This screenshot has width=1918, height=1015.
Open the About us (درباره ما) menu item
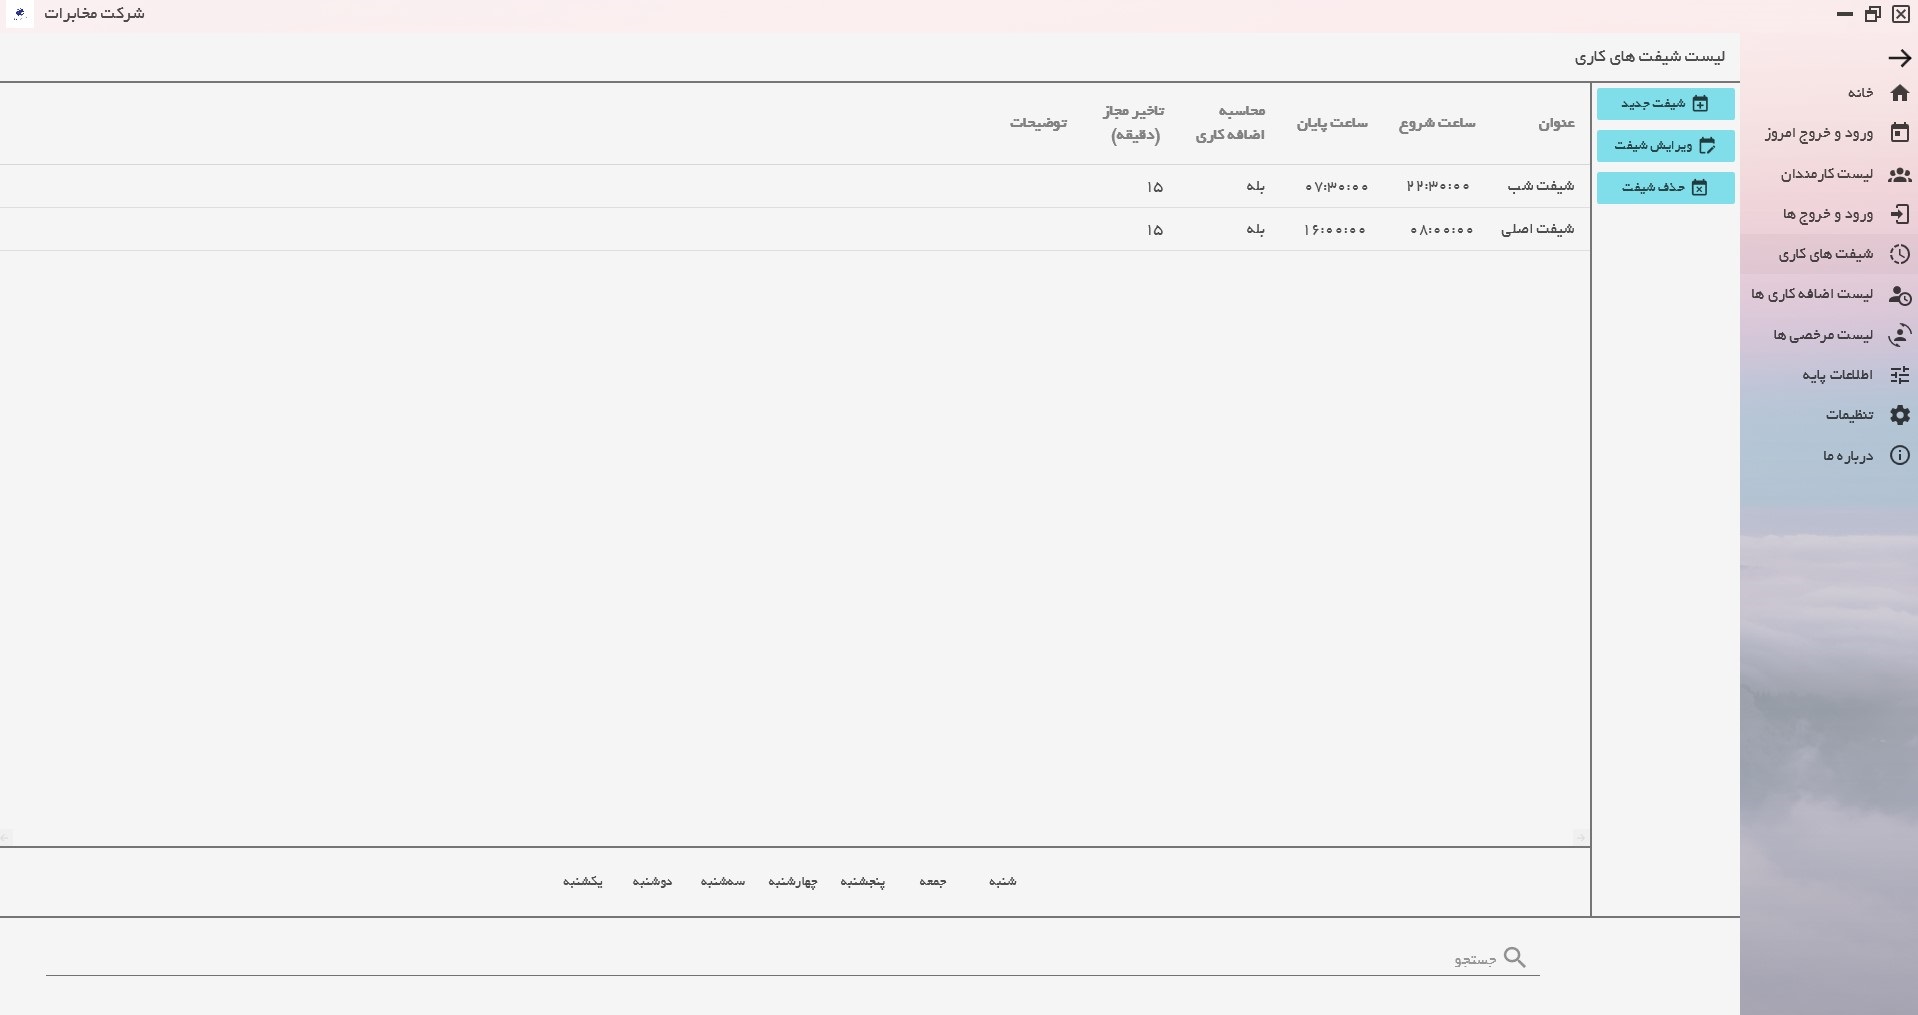click(1848, 456)
